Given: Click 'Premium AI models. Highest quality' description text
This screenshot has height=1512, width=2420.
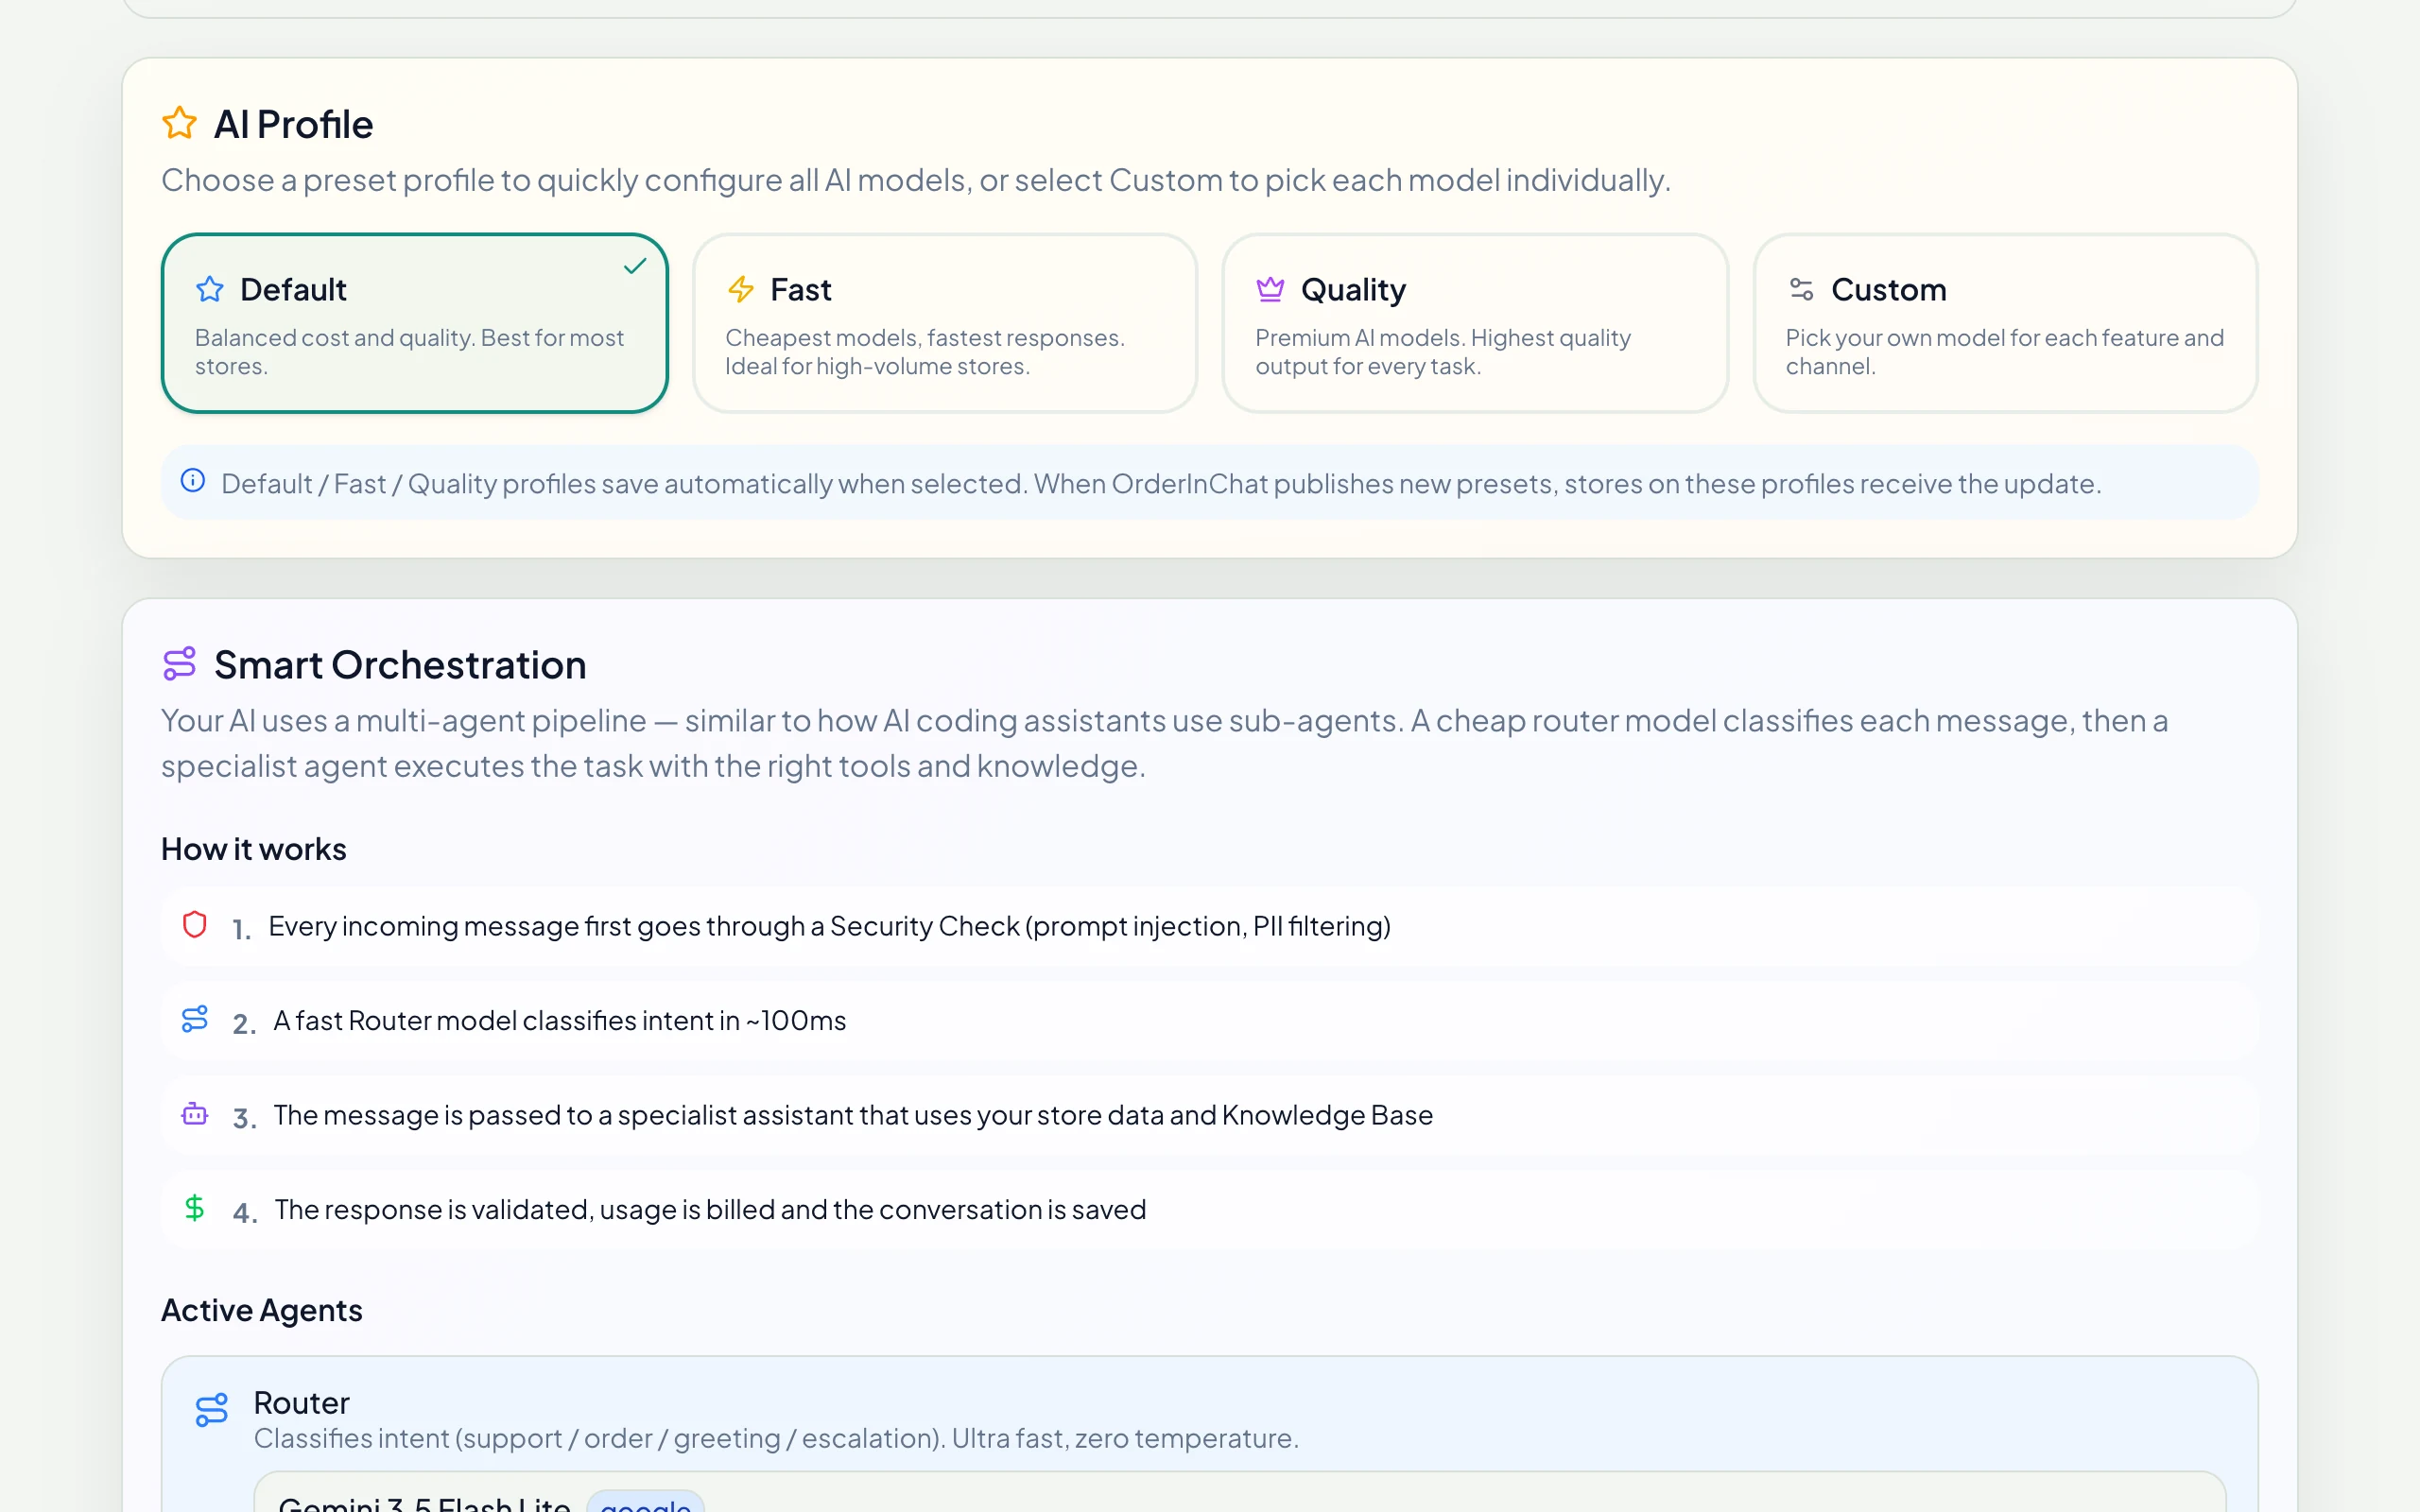Looking at the screenshot, I should pyautogui.click(x=1443, y=352).
